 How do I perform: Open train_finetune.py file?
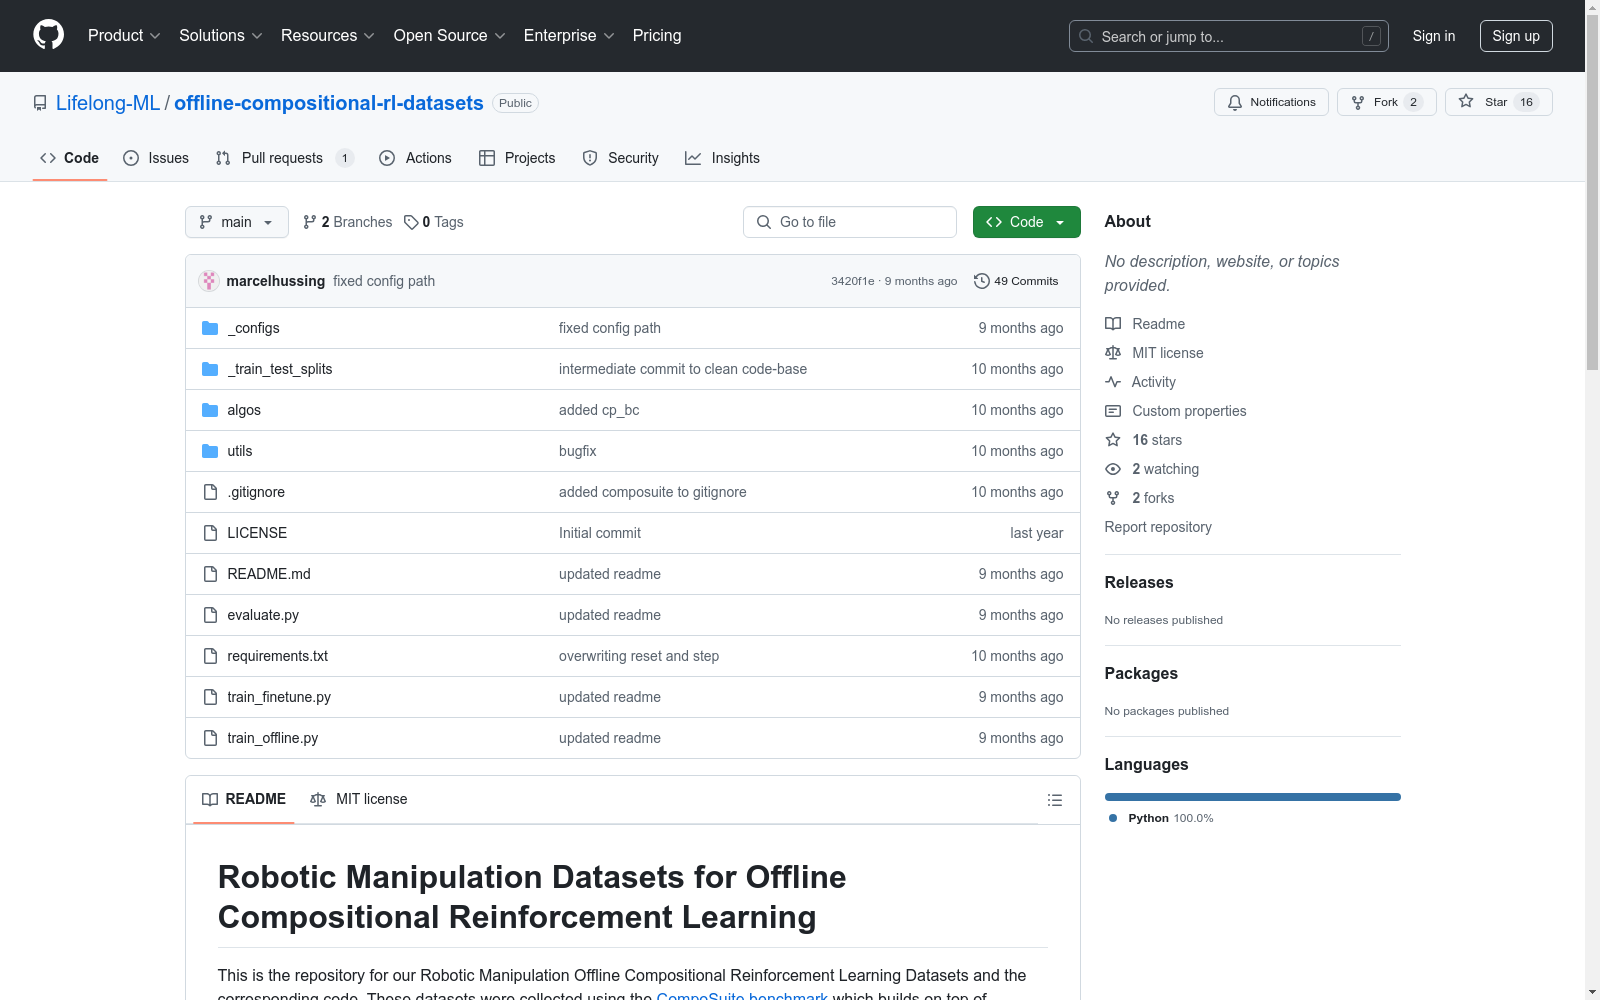click(279, 697)
